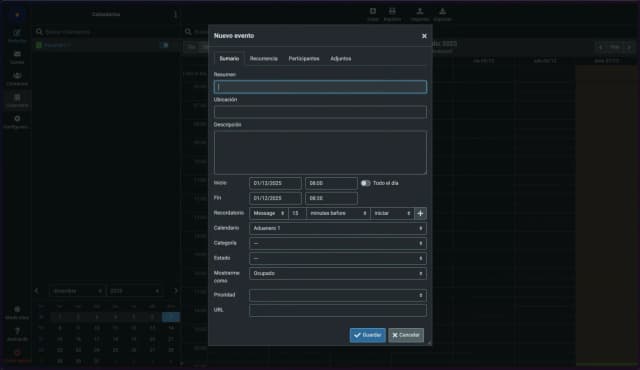Open the reminder relative-to dropdown
Screen dimensions: 640x370
tap(392, 213)
